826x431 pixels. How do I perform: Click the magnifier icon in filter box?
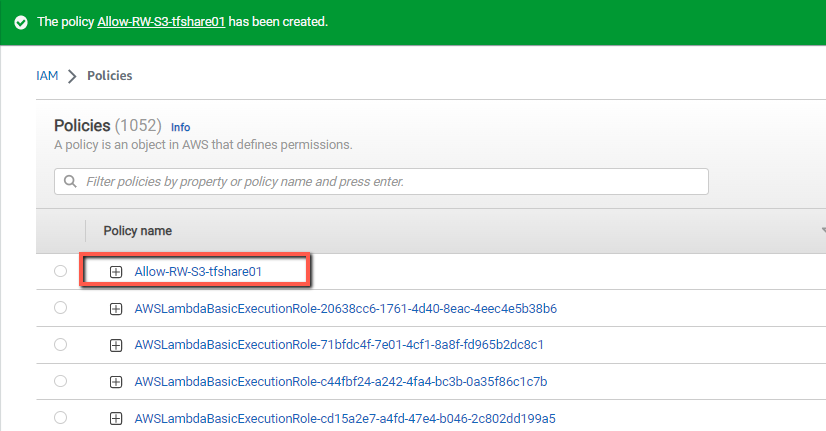[70, 181]
